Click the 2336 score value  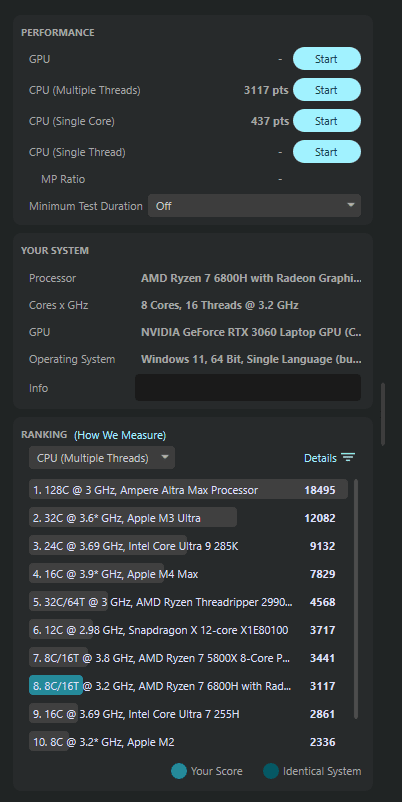pyautogui.click(x=323, y=742)
